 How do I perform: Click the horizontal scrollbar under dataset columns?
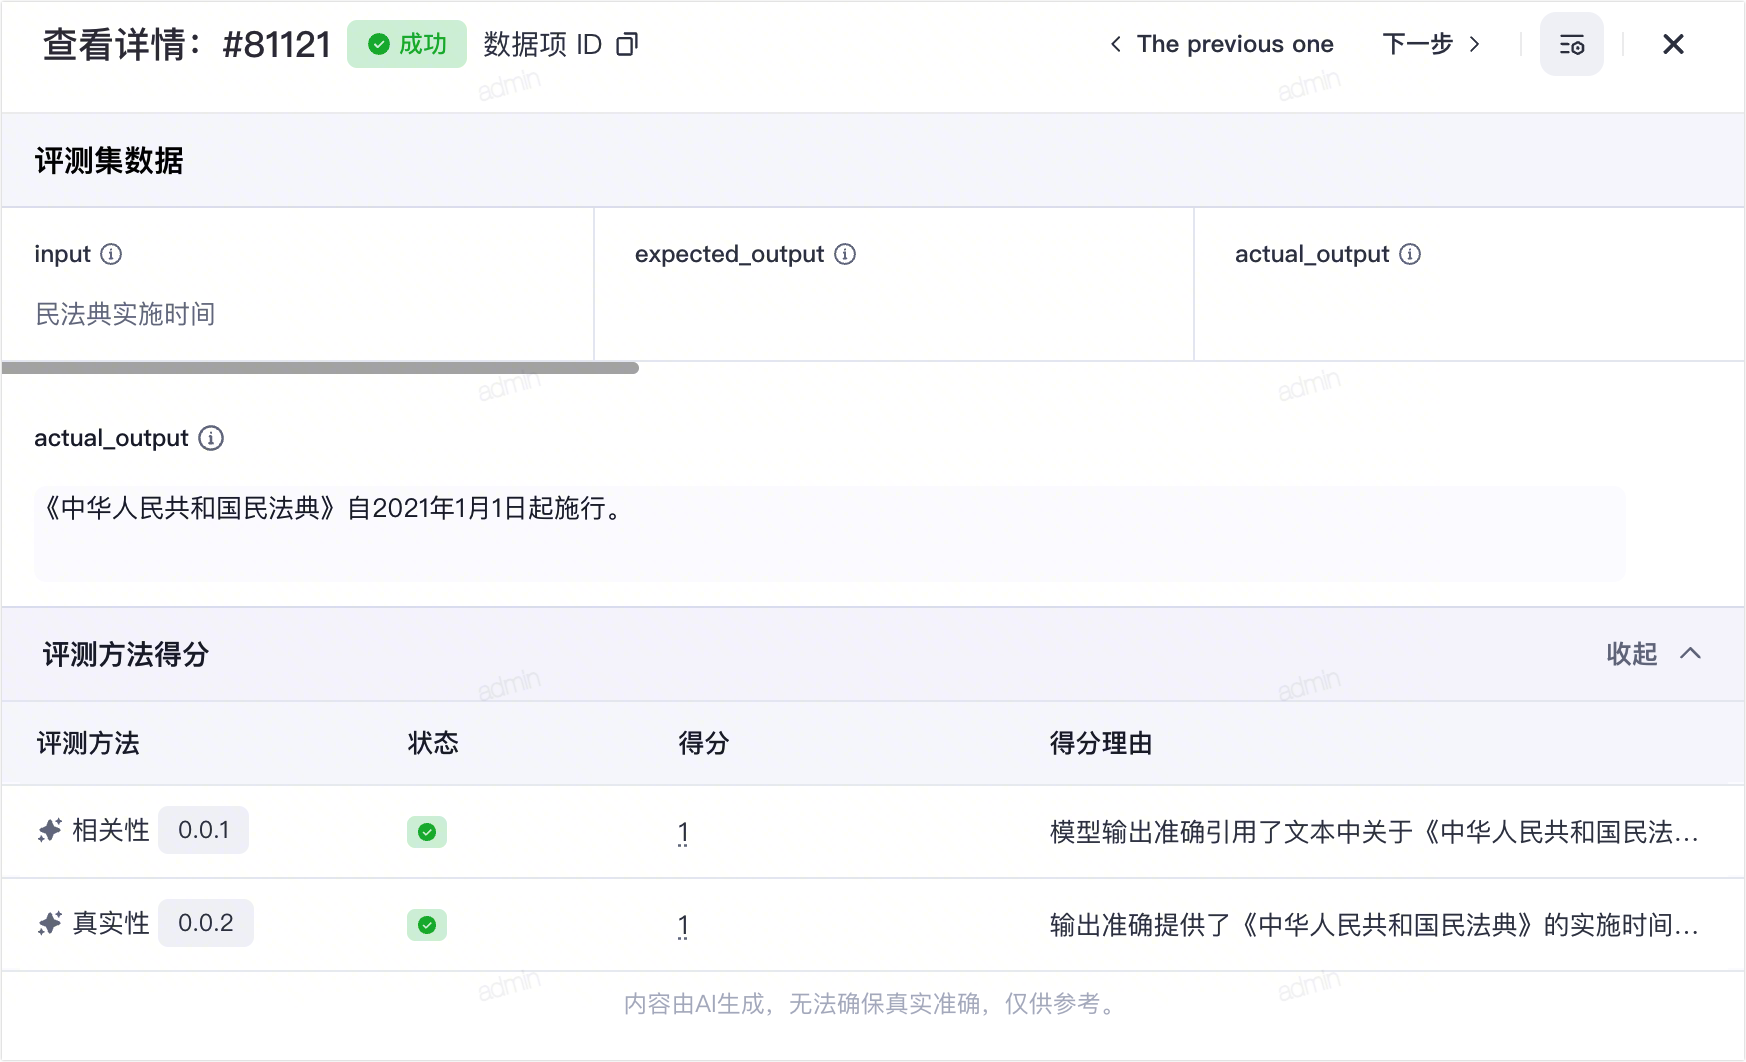tap(320, 368)
